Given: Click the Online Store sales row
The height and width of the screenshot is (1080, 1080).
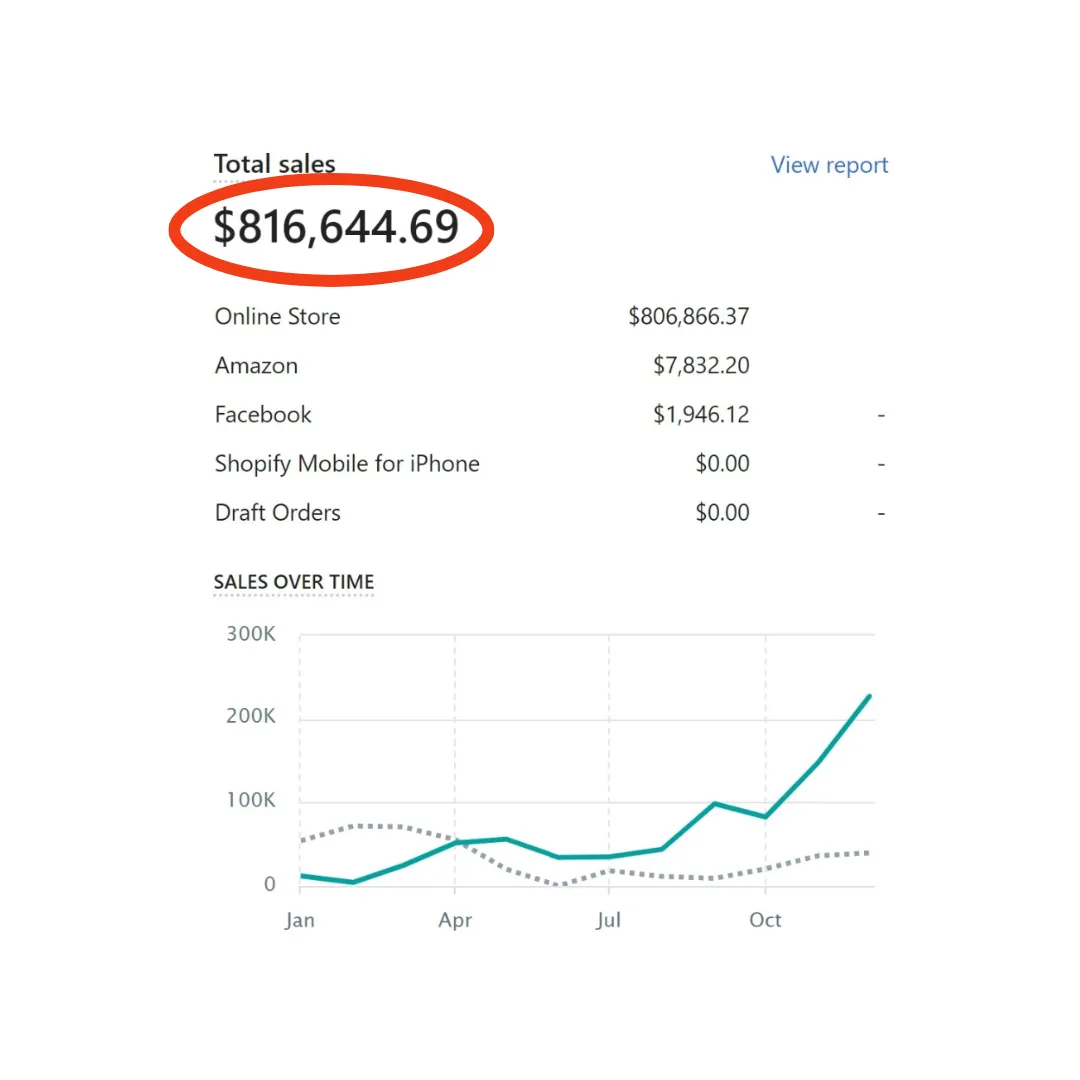Looking at the screenshot, I should point(550,316).
